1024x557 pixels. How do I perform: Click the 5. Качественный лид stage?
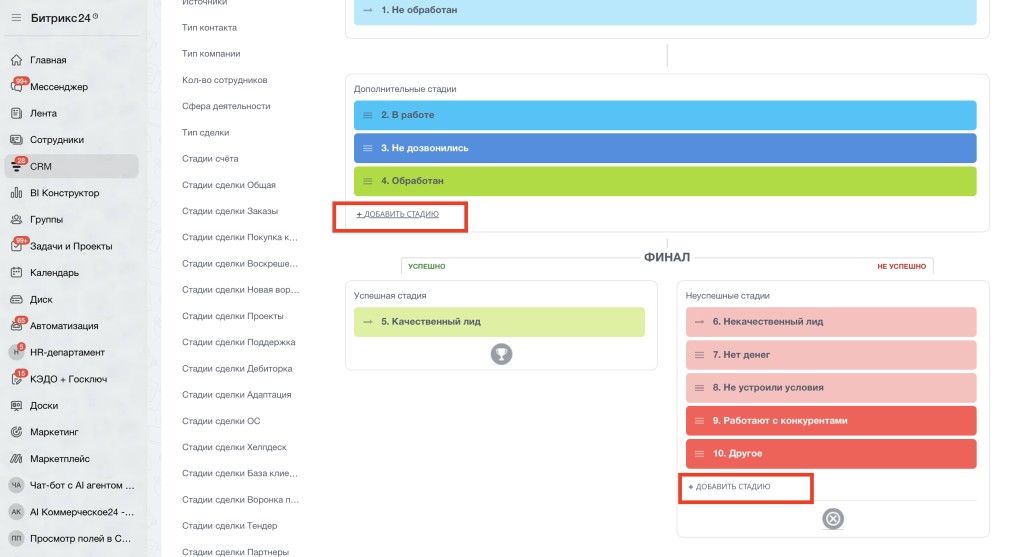(x=499, y=322)
